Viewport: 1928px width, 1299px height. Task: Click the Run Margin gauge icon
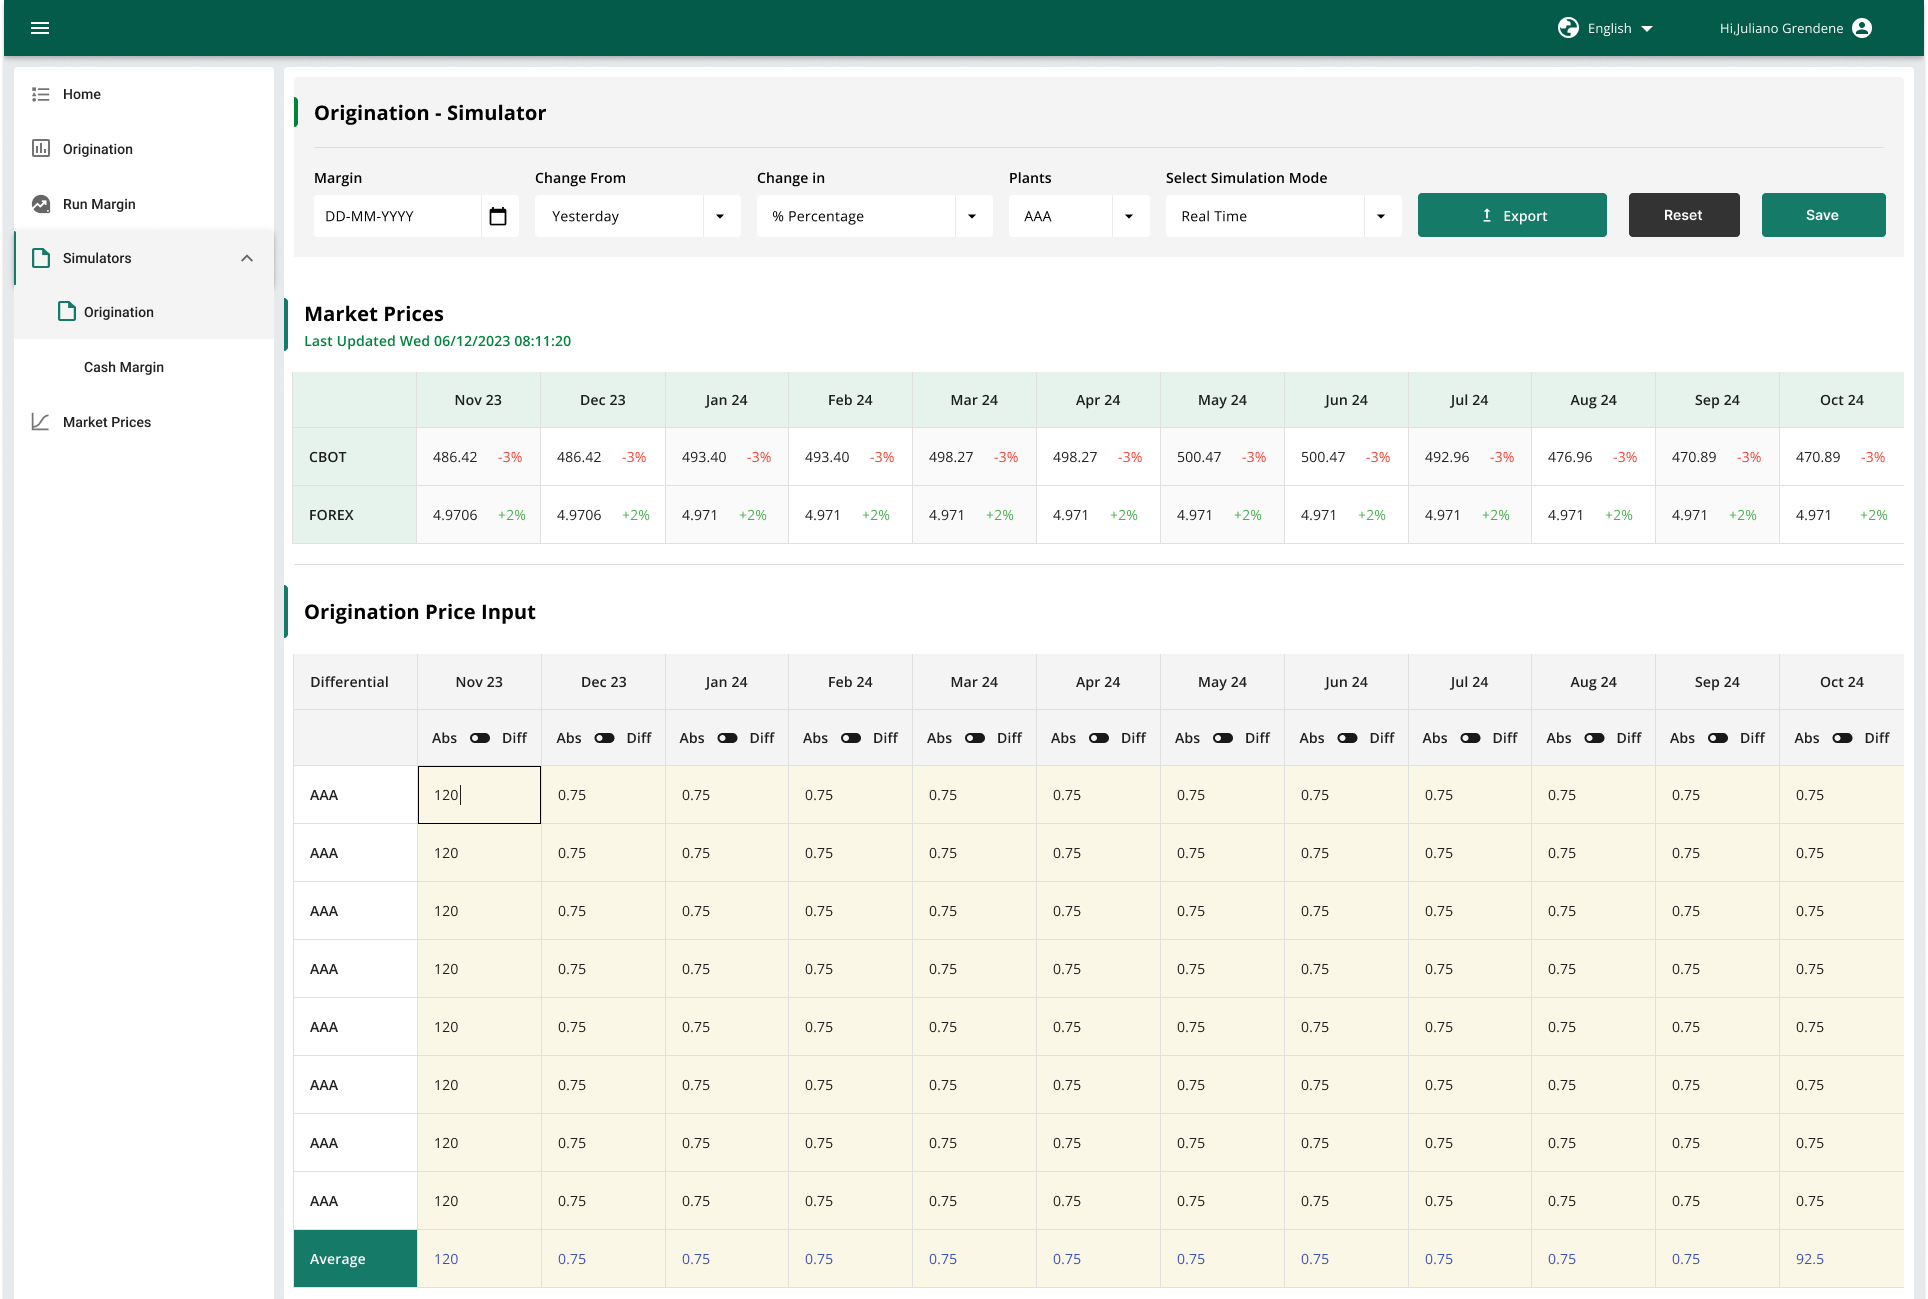tap(41, 204)
